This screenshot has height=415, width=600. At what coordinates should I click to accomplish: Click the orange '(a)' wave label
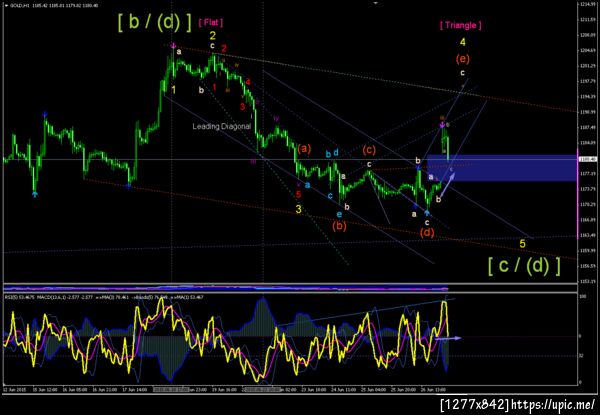coord(304,148)
